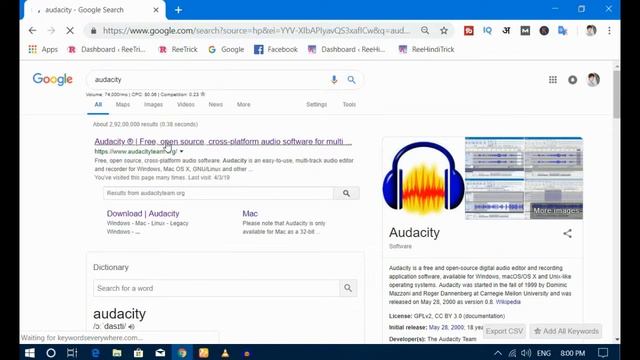Open search Tools option

click(349, 104)
